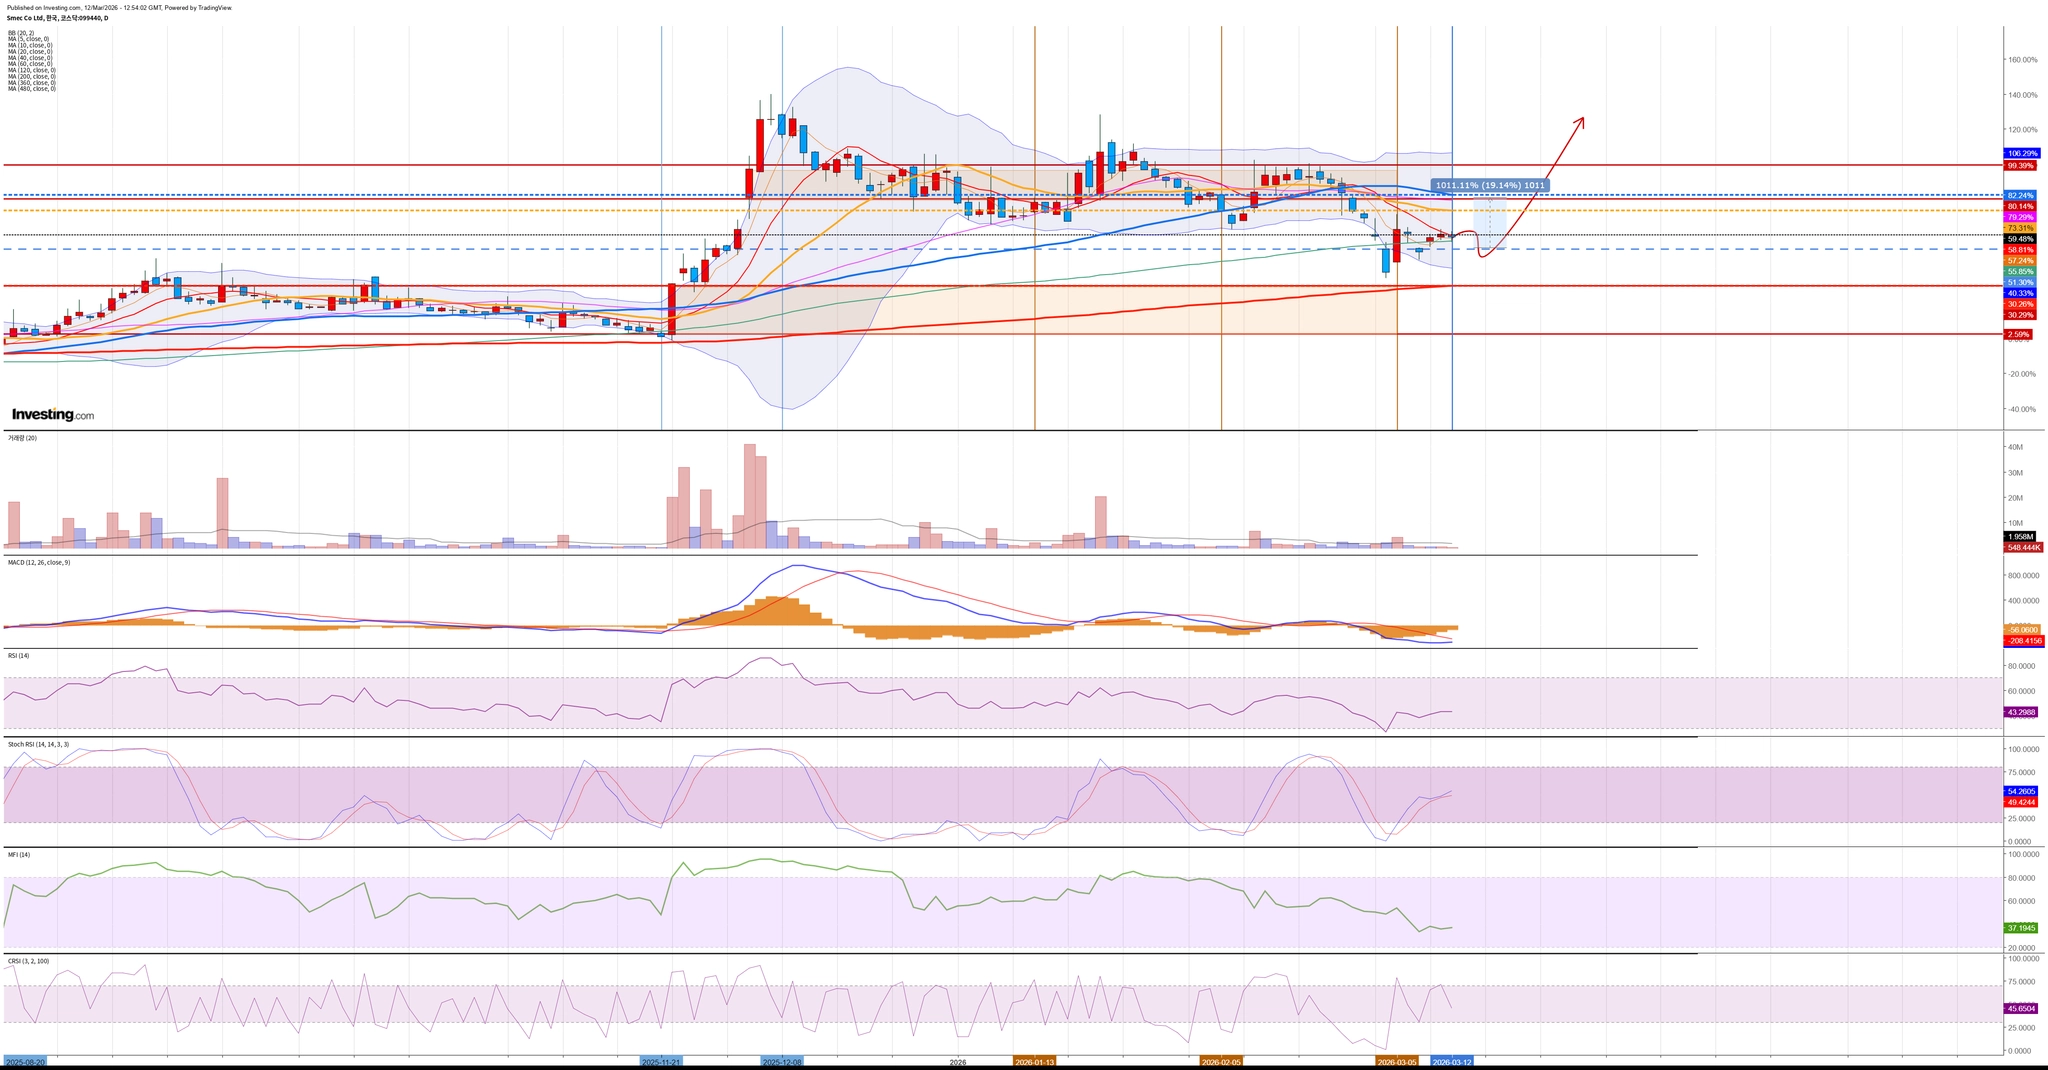Click the 30.26% price tag
2048x1070 pixels.
2020,304
